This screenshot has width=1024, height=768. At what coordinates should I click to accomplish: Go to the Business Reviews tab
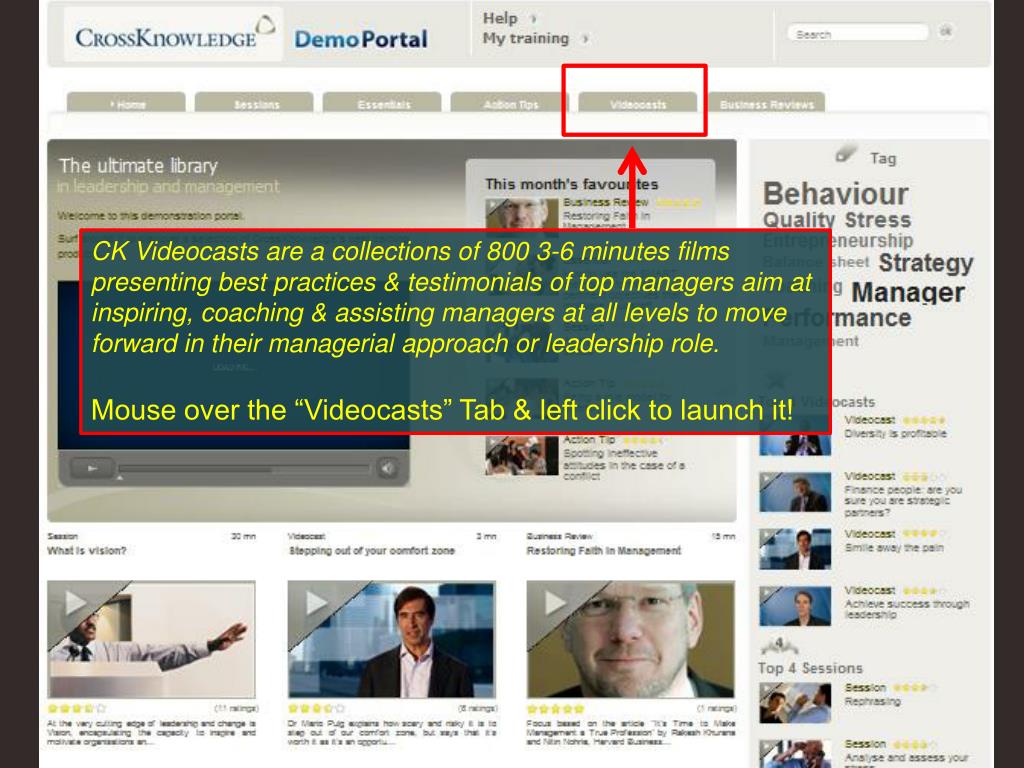tap(767, 103)
